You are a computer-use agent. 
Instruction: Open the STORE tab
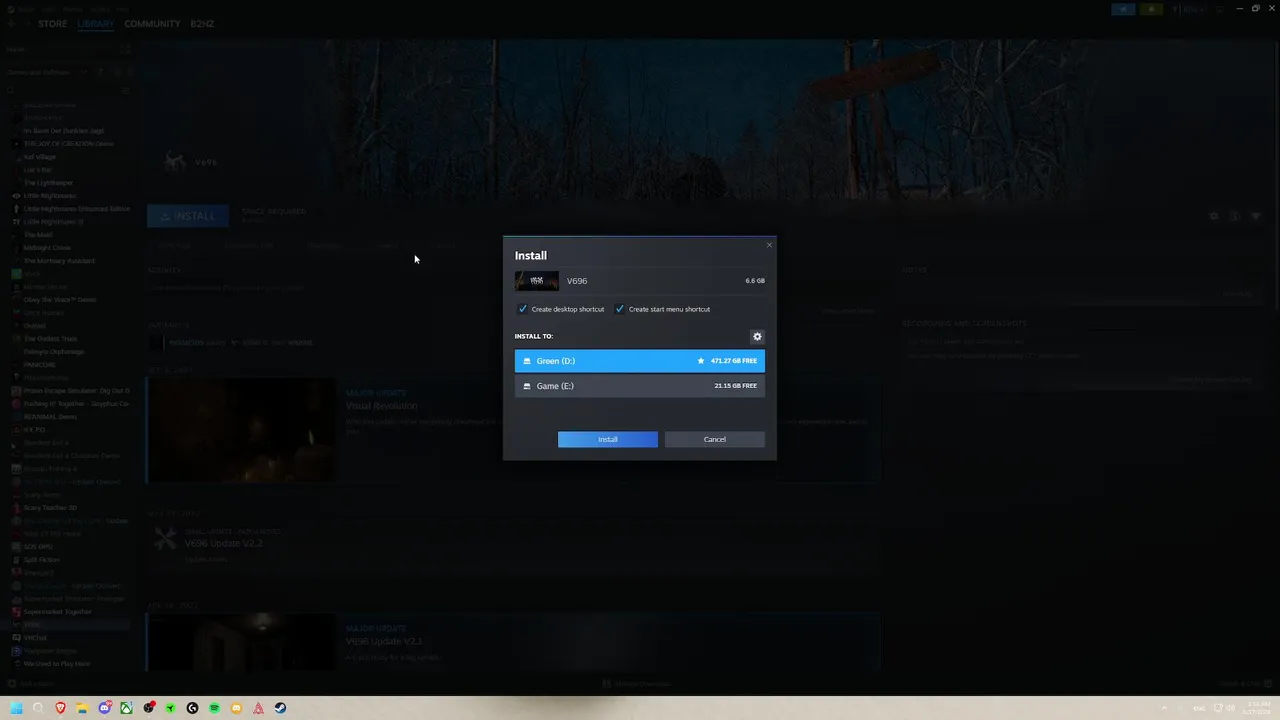[53, 24]
